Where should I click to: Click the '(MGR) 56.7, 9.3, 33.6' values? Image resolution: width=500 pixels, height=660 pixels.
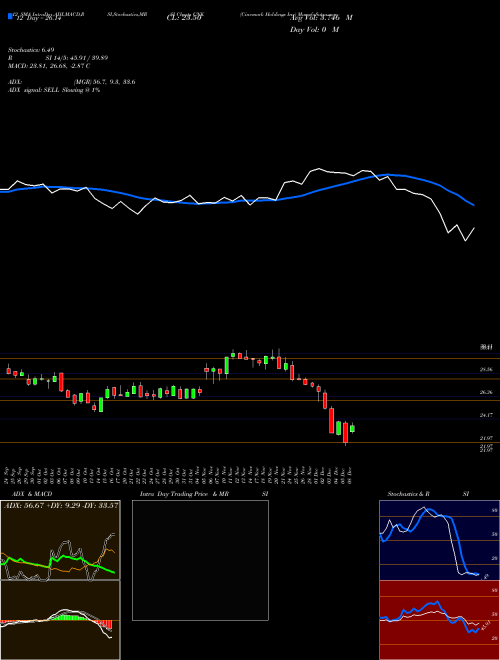[x=104, y=82]
